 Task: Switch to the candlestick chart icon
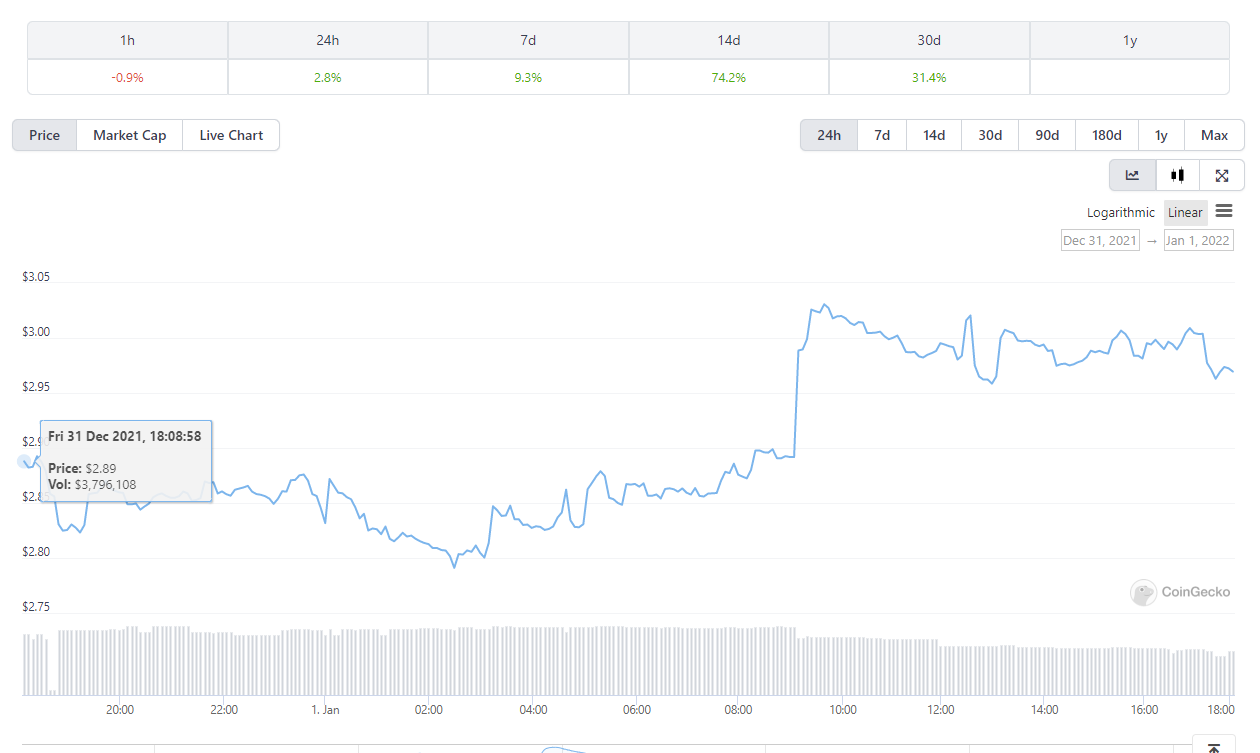[1177, 174]
